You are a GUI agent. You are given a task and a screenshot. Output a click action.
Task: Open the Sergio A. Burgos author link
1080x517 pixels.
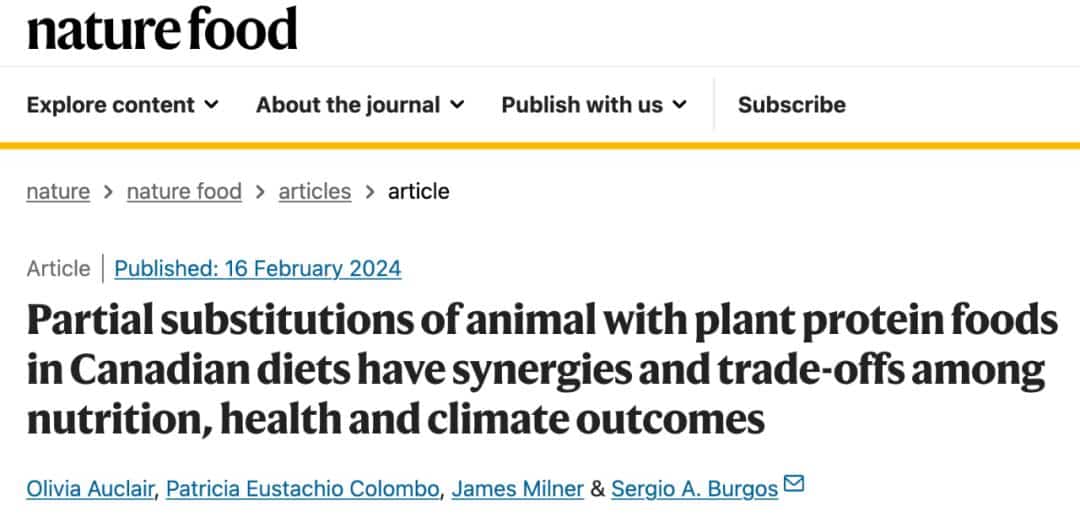click(x=695, y=489)
